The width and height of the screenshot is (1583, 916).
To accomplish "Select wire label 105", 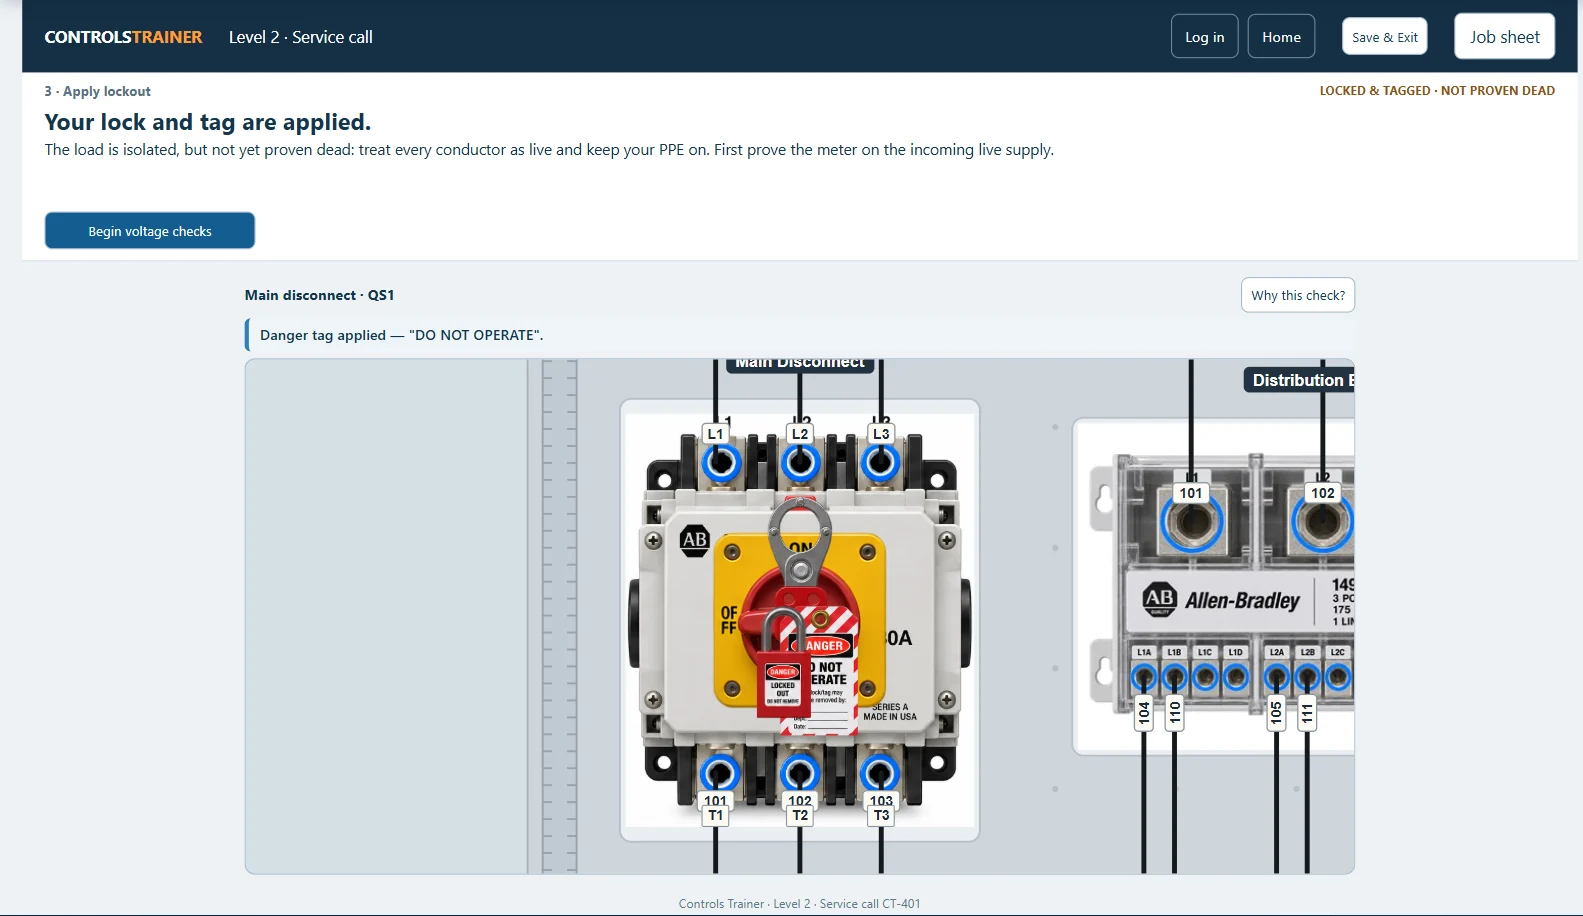I will click(1276, 713).
